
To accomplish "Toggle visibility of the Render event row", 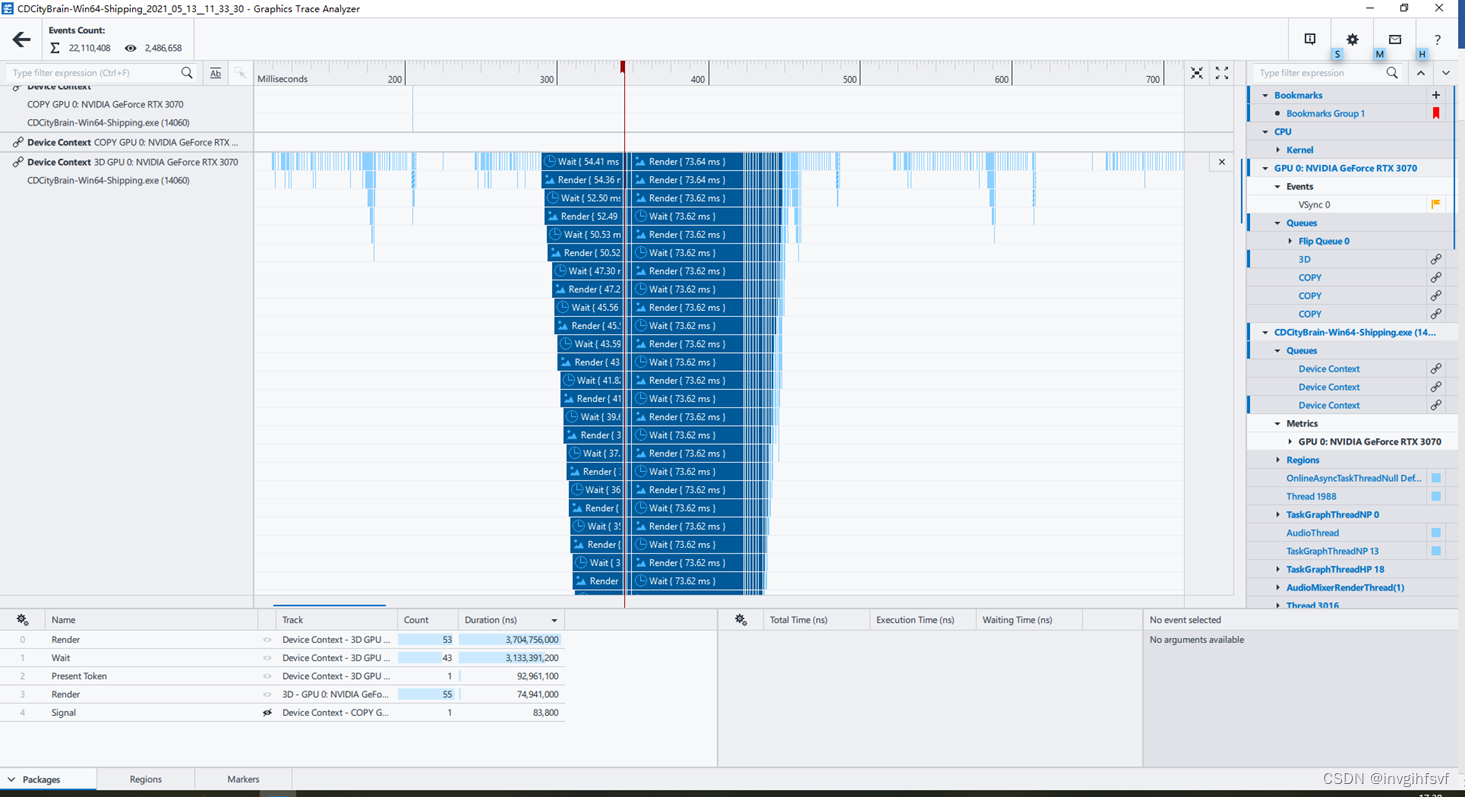I will (x=268, y=639).
